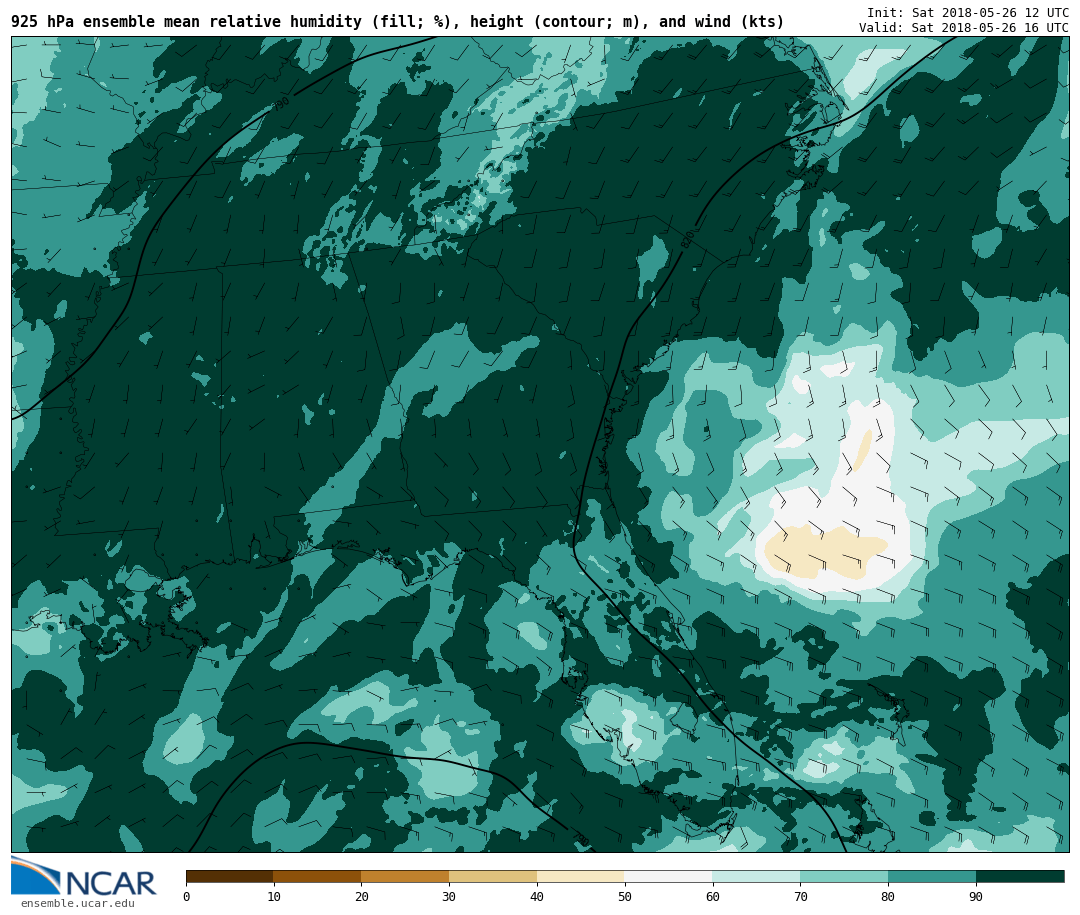1080x915 pixels.
Task: Click the small elongated tan patch above the dry region
Action: pyautogui.click(x=862, y=450)
